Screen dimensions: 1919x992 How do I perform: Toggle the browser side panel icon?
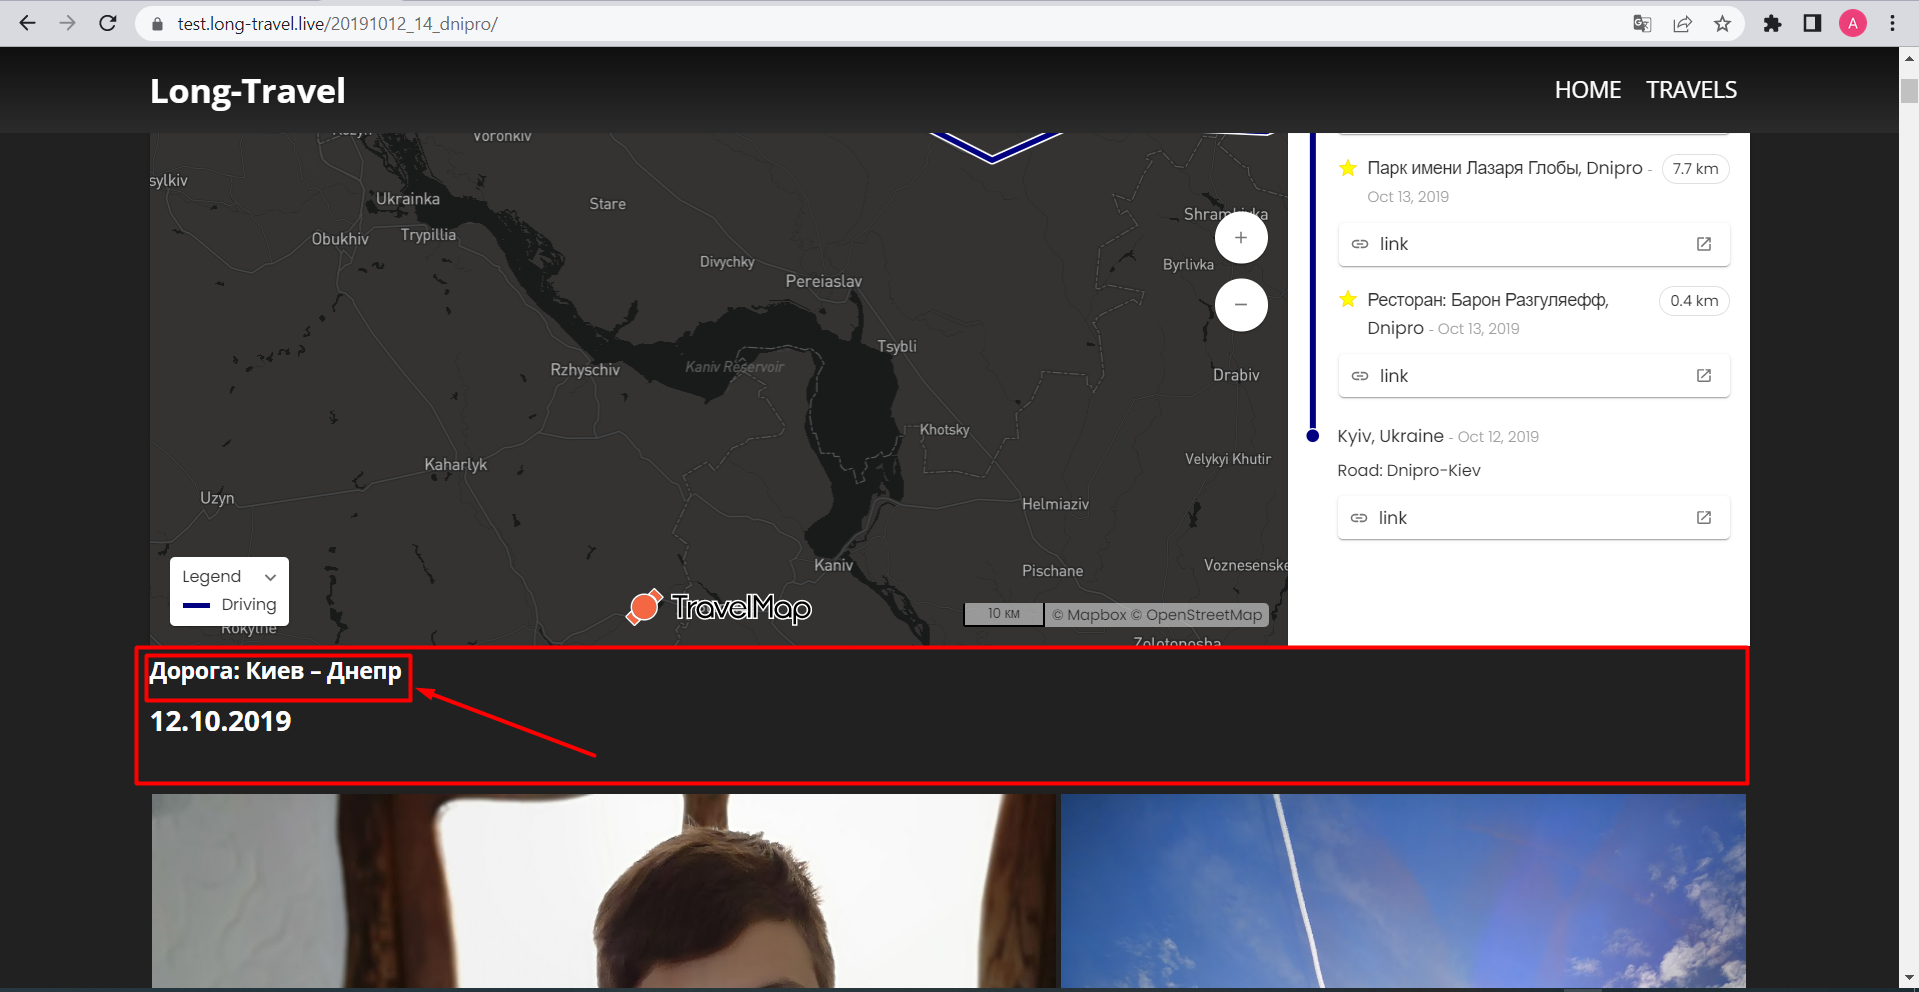(1812, 24)
